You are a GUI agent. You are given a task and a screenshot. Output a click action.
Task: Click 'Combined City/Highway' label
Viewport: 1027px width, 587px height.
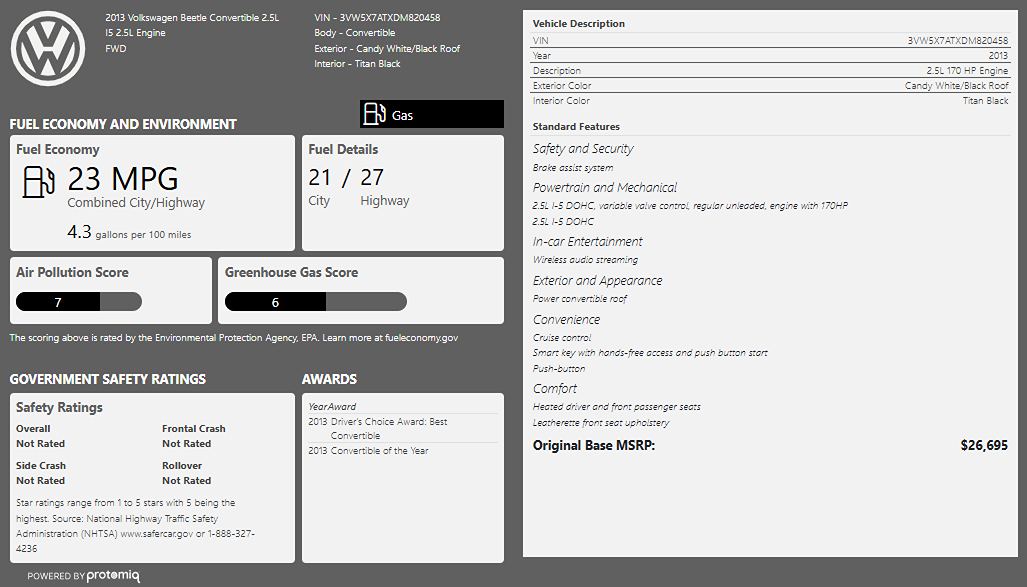point(136,203)
